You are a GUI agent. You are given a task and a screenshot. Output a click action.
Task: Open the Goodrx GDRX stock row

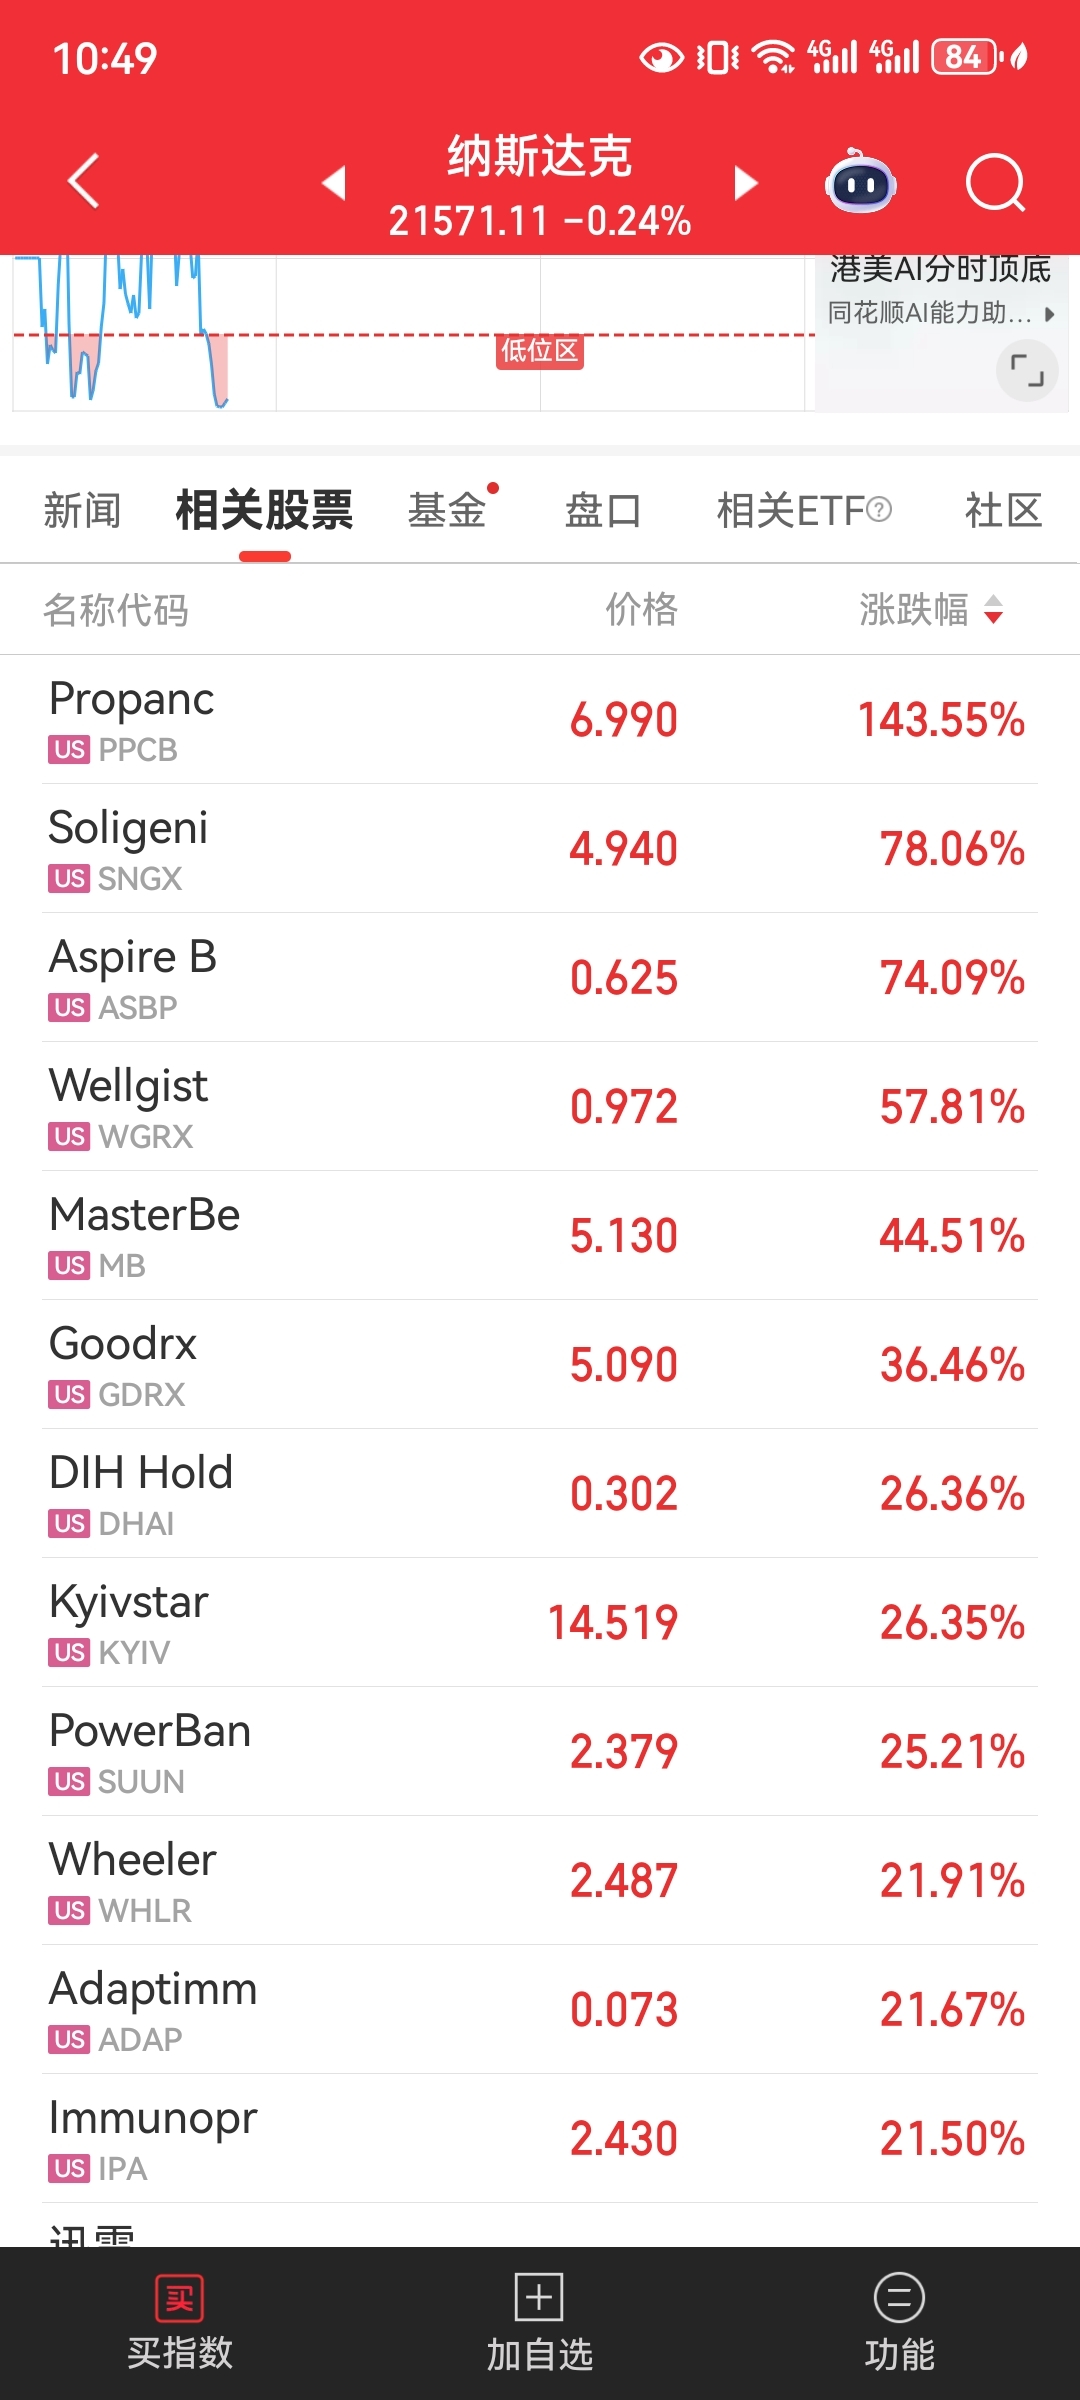[x=540, y=1365]
